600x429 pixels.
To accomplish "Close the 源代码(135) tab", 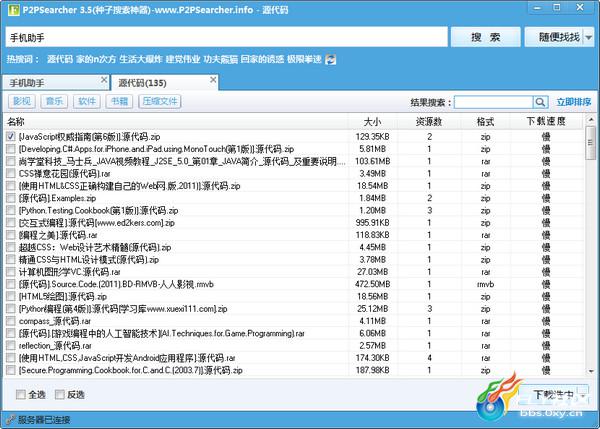I will click(213, 80).
